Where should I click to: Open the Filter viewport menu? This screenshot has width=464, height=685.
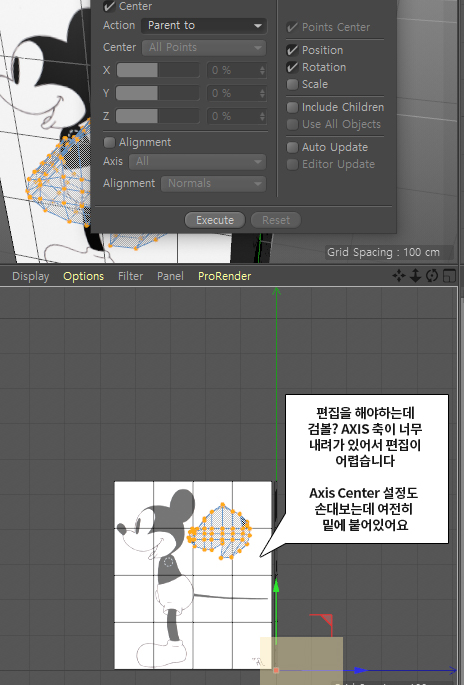[x=130, y=276]
